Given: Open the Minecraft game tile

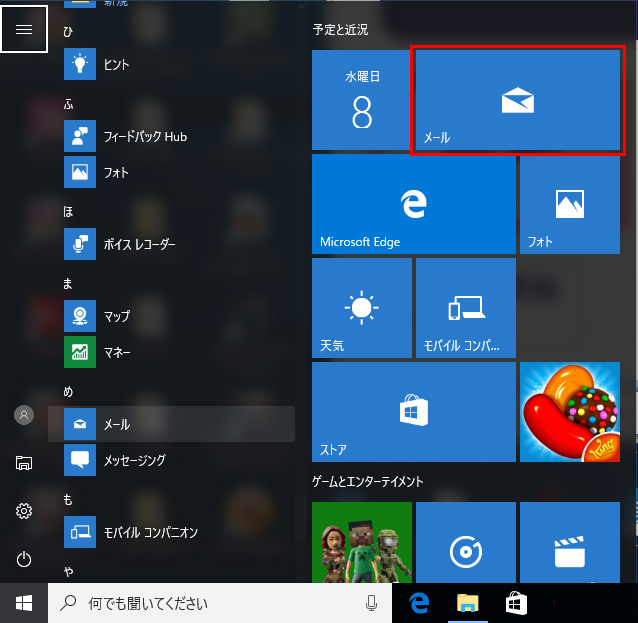Looking at the screenshot, I should point(361,545).
